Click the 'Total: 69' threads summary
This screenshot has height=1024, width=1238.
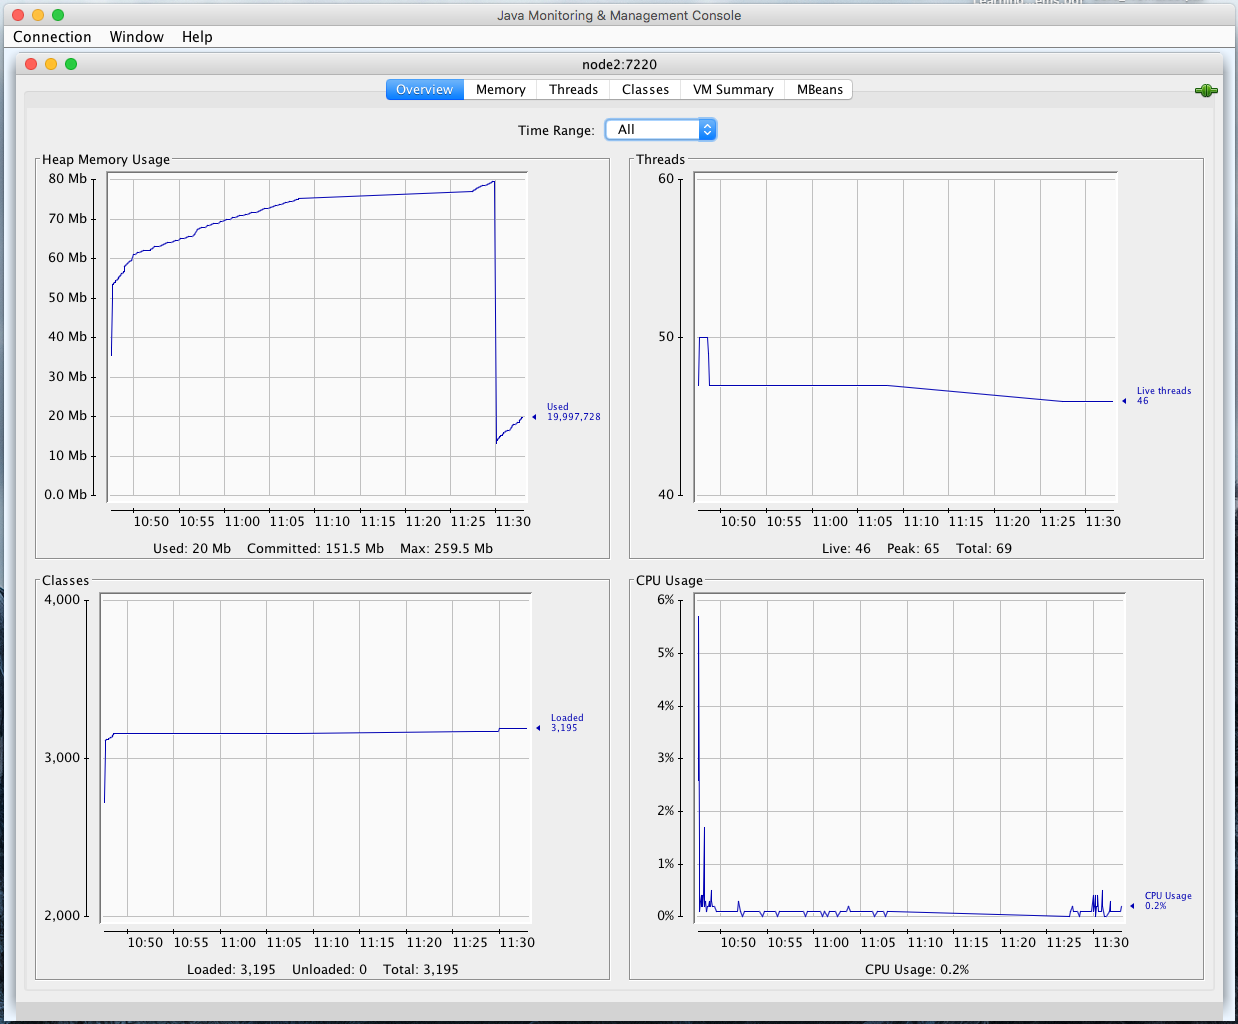(984, 549)
